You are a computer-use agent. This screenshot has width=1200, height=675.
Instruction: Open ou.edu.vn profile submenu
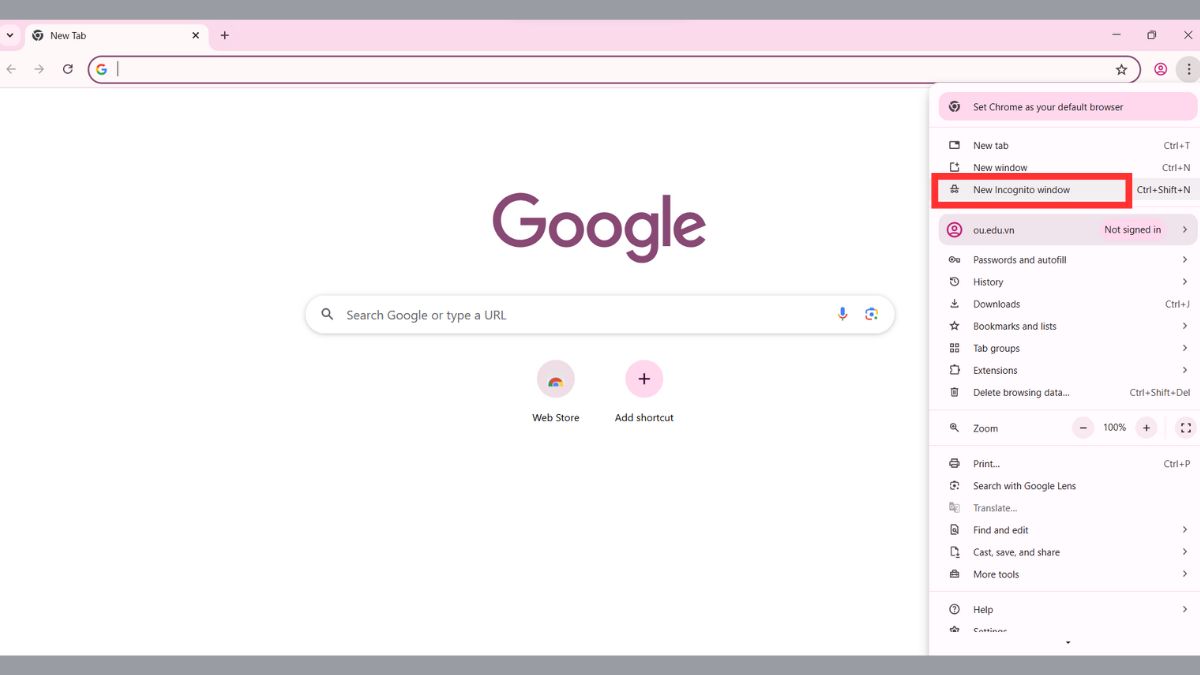[1067, 230]
